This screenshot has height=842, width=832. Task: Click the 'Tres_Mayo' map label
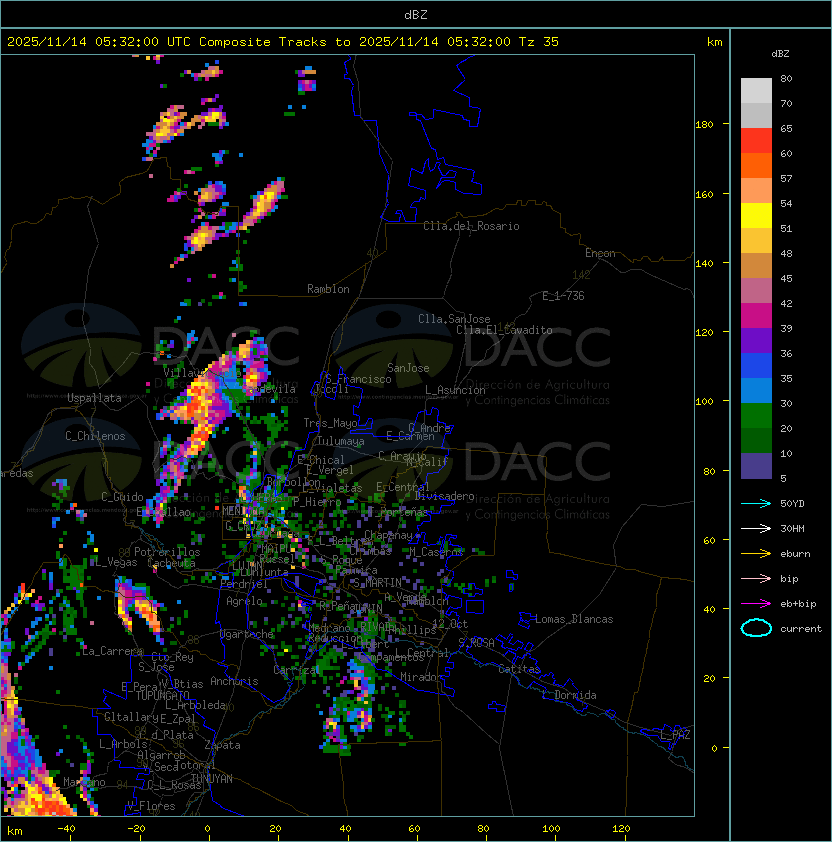(330, 423)
